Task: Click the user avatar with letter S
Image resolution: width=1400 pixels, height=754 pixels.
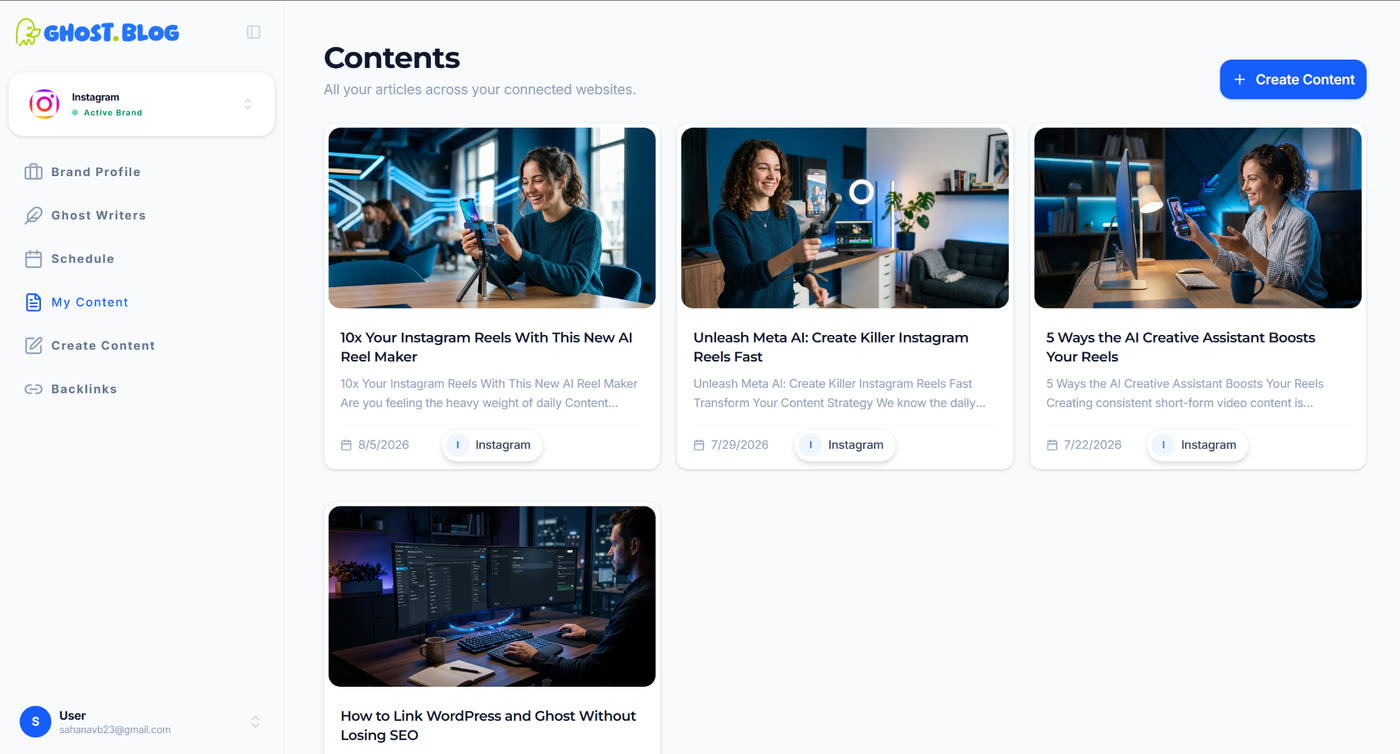Action: 35,721
